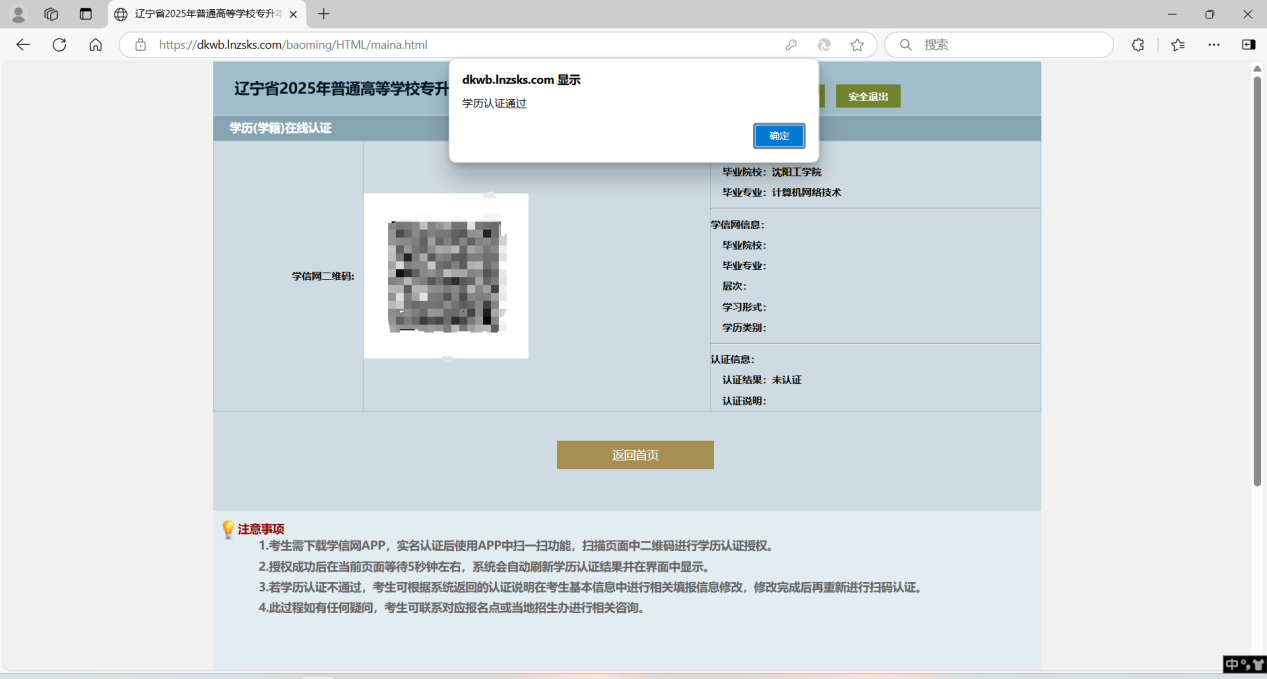
Task: Open the workspaces icon in title bar
Action: tap(51, 14)
